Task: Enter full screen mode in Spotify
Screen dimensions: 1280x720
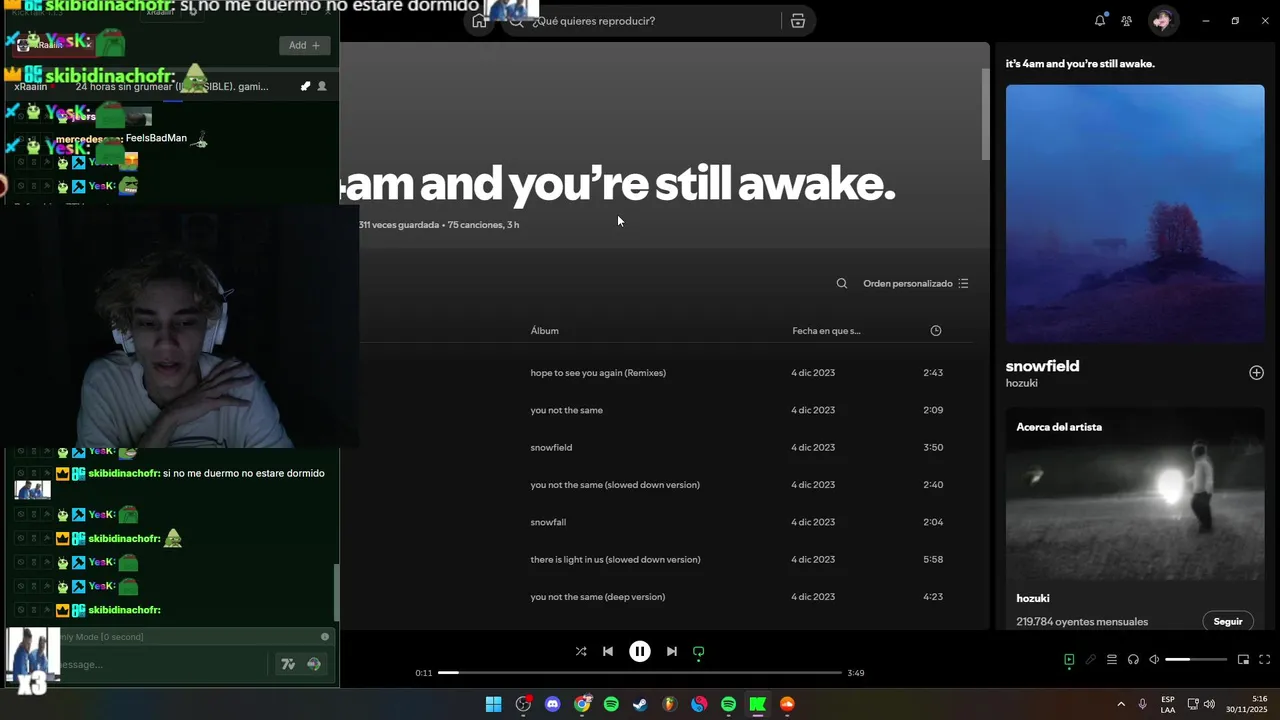Action: pos(1265,660)
